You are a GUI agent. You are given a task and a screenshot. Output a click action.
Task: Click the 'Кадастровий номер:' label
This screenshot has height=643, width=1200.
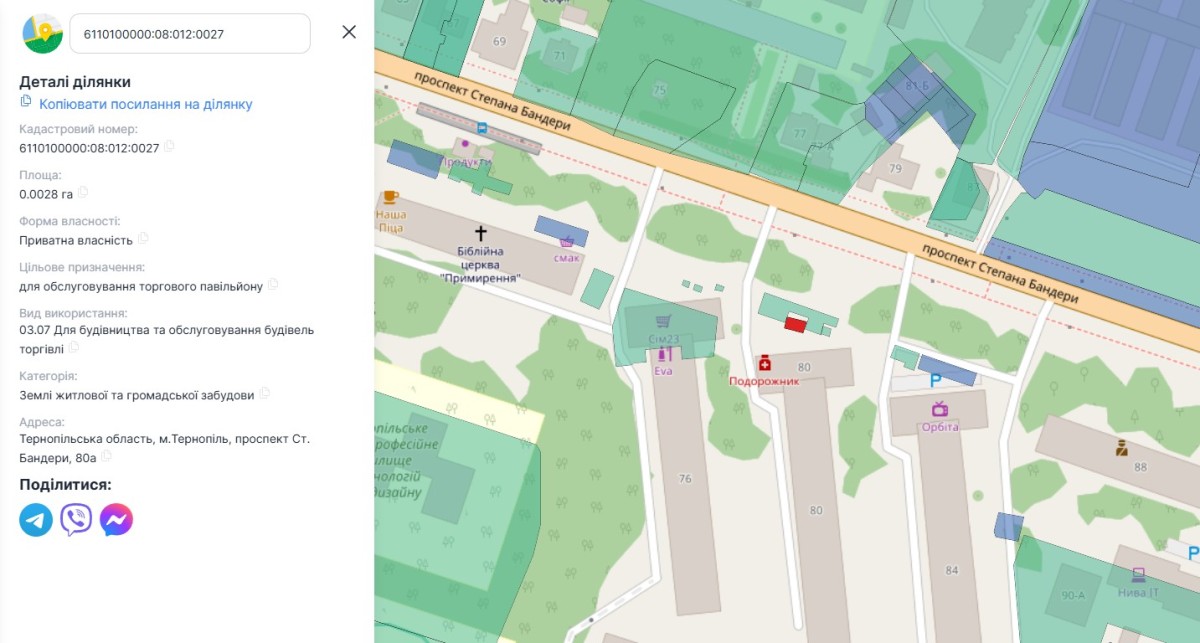pyautogui.click(x=78, y=129)
